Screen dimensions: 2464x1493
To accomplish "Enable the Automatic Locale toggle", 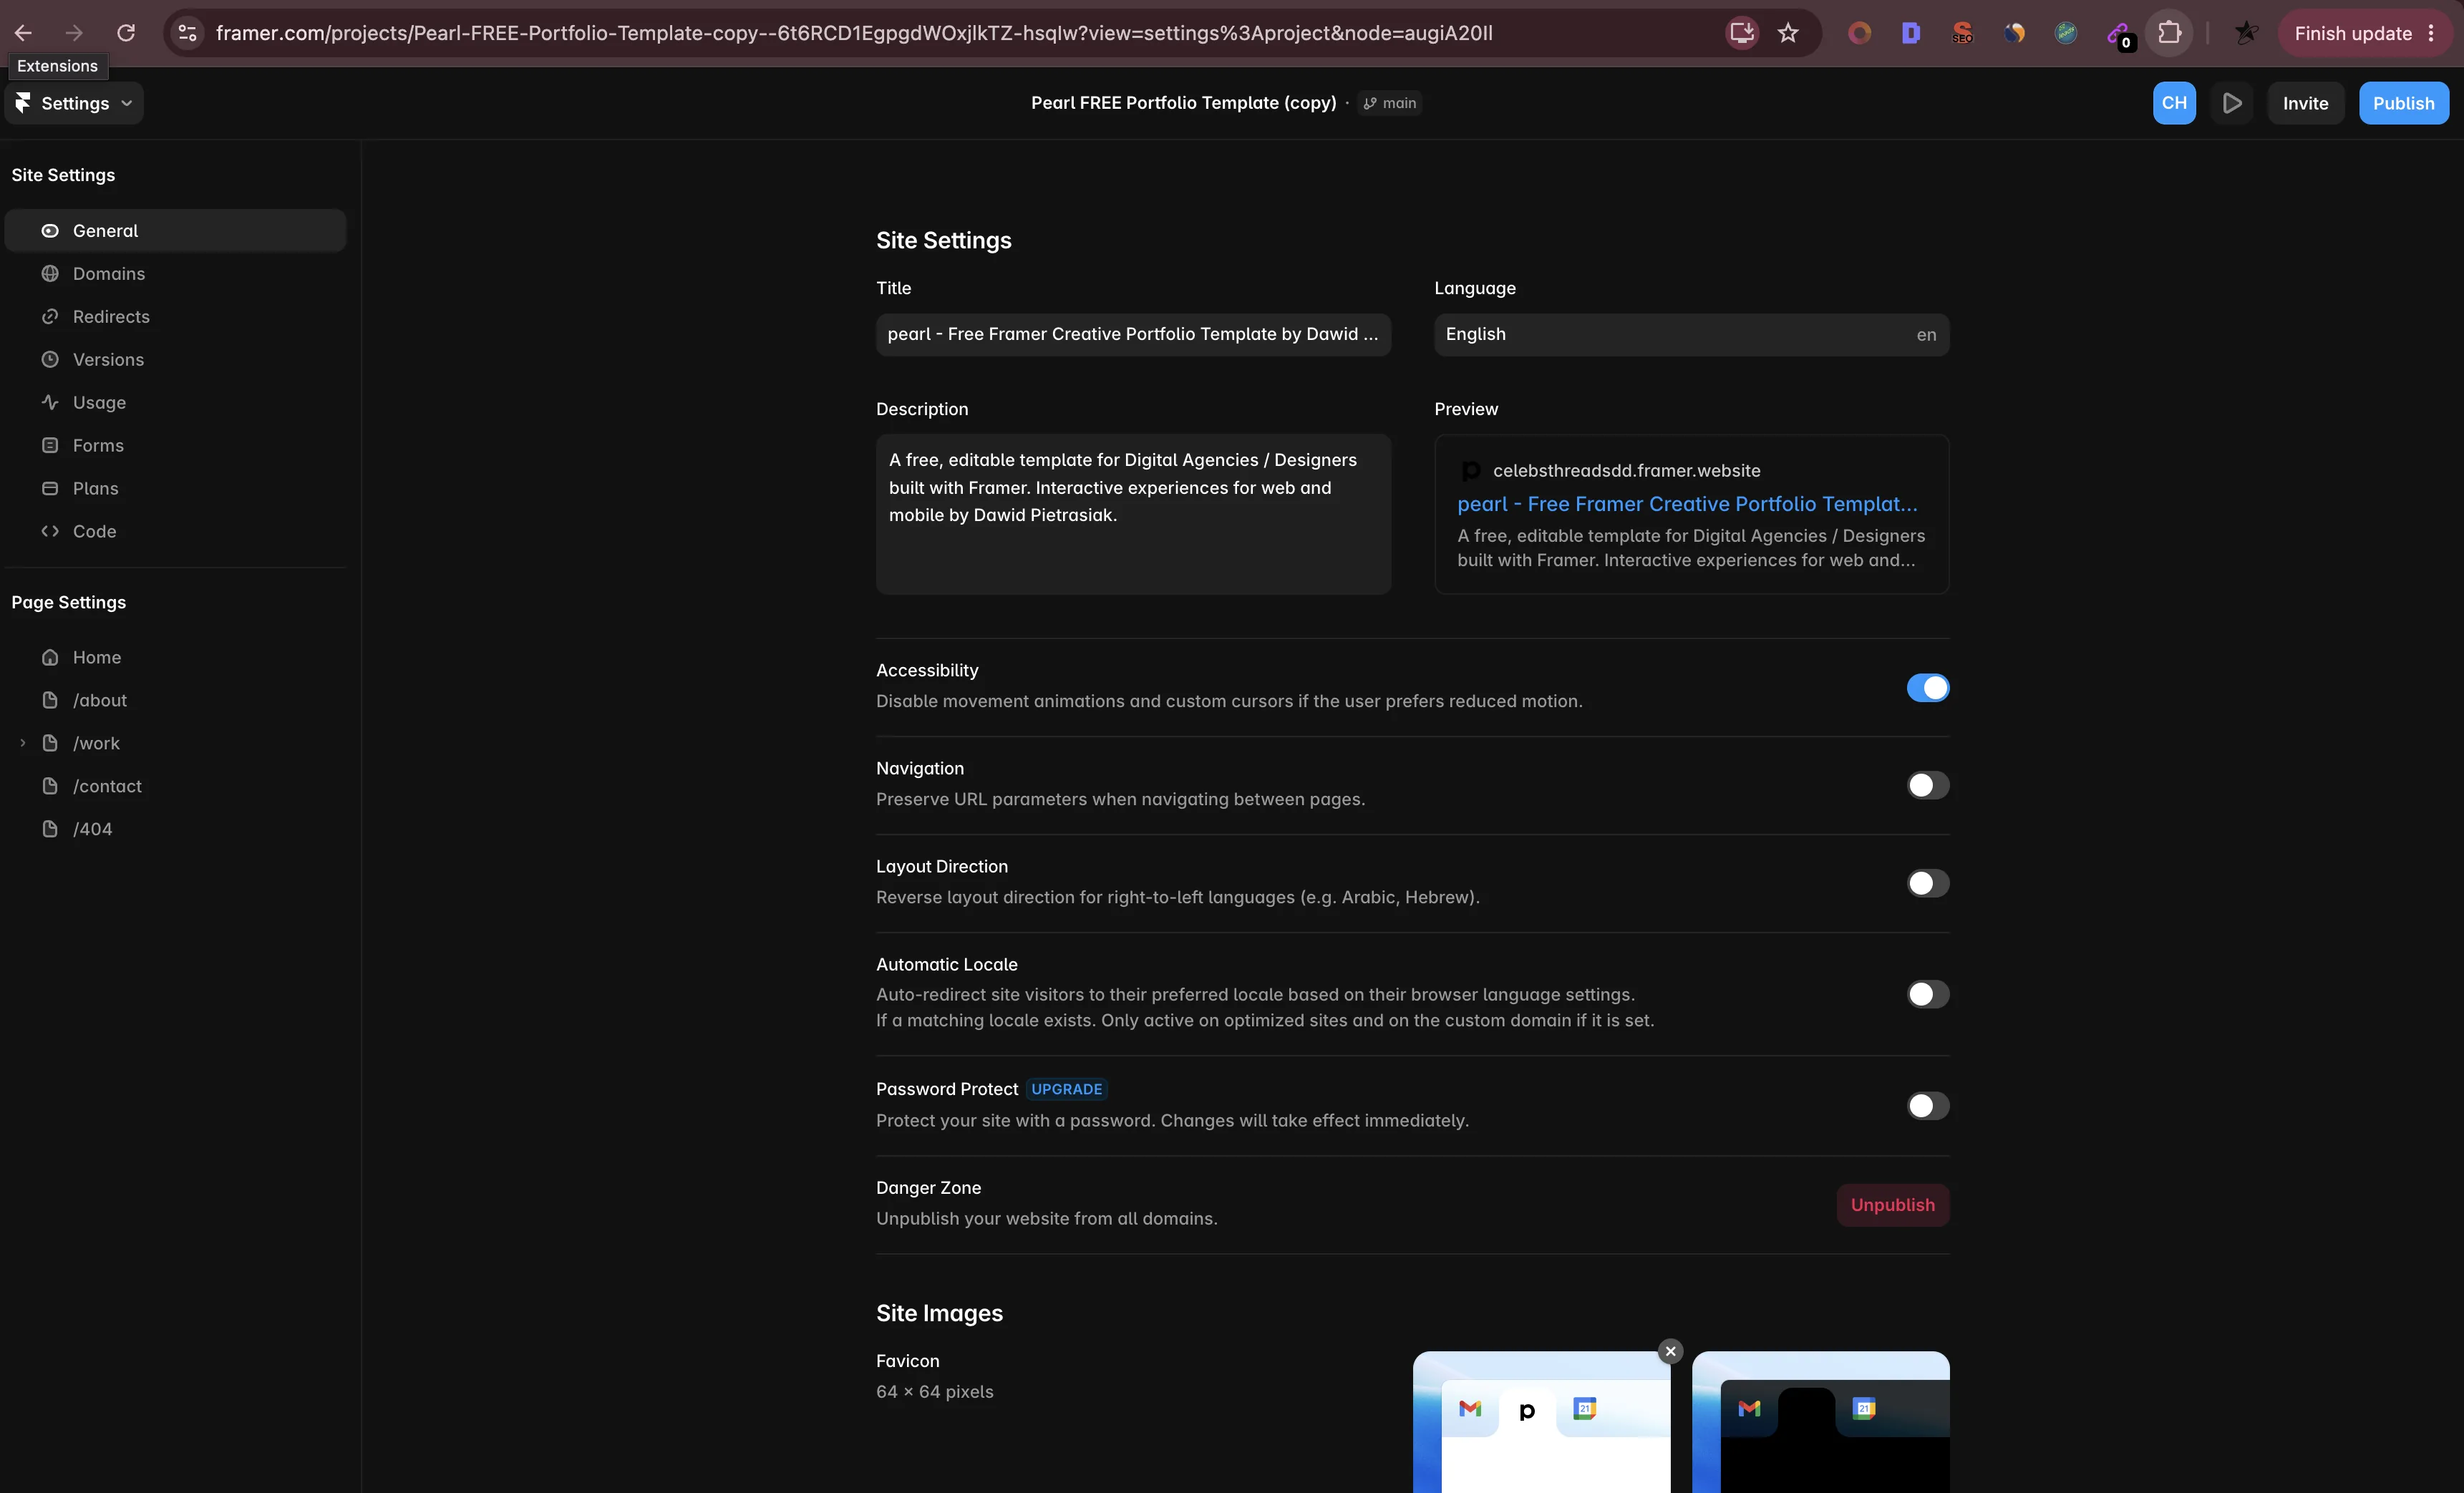I will click(x=1927, y=994).
